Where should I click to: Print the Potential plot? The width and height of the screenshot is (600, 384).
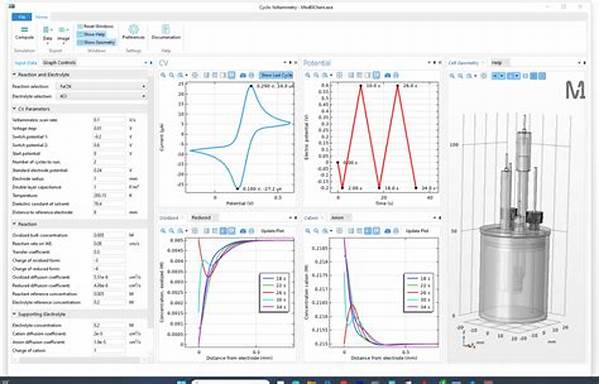point(396,75)
